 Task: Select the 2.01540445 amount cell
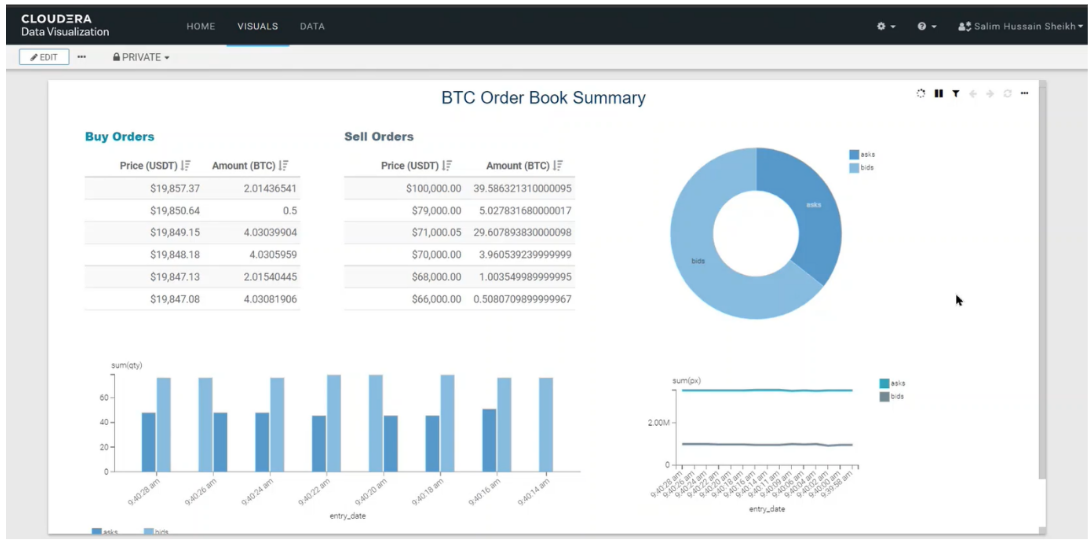coord(270,277)
